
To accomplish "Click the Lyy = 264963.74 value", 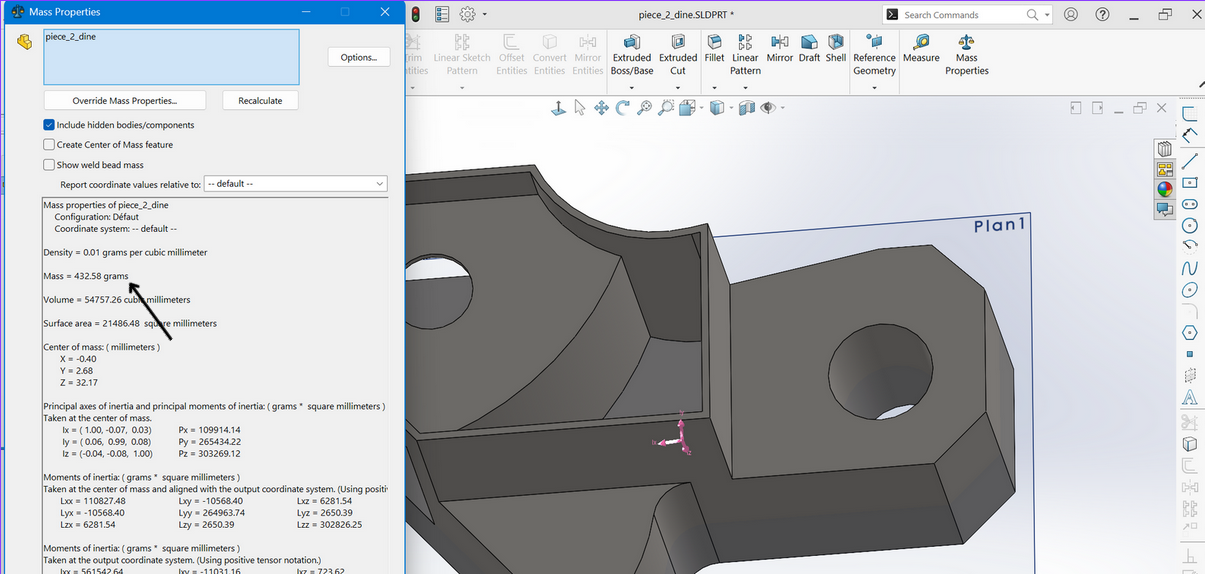I will pos(212,512).
